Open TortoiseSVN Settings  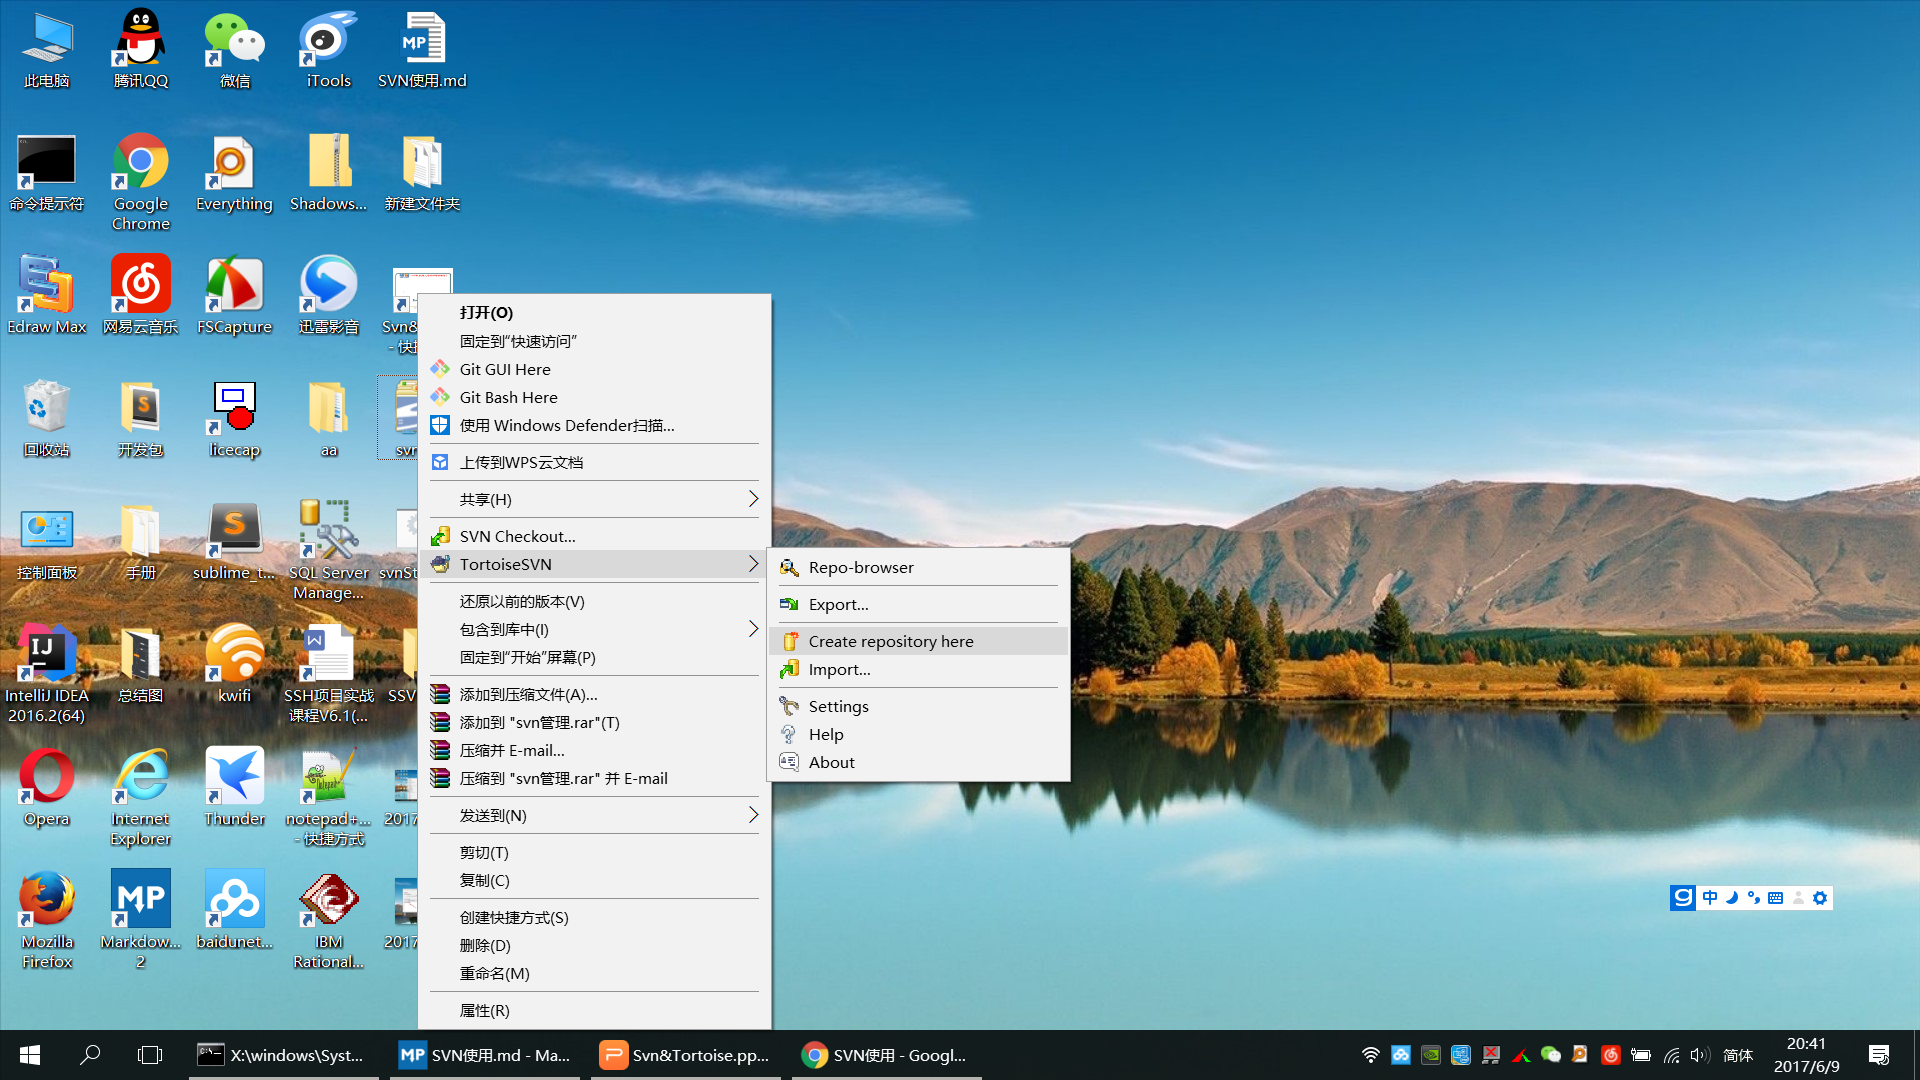coord(918,706)
